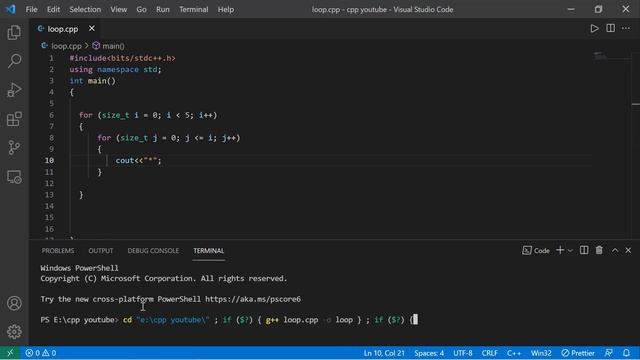
Task: Click line number 6 in the gutter
Action: [51, 115]
